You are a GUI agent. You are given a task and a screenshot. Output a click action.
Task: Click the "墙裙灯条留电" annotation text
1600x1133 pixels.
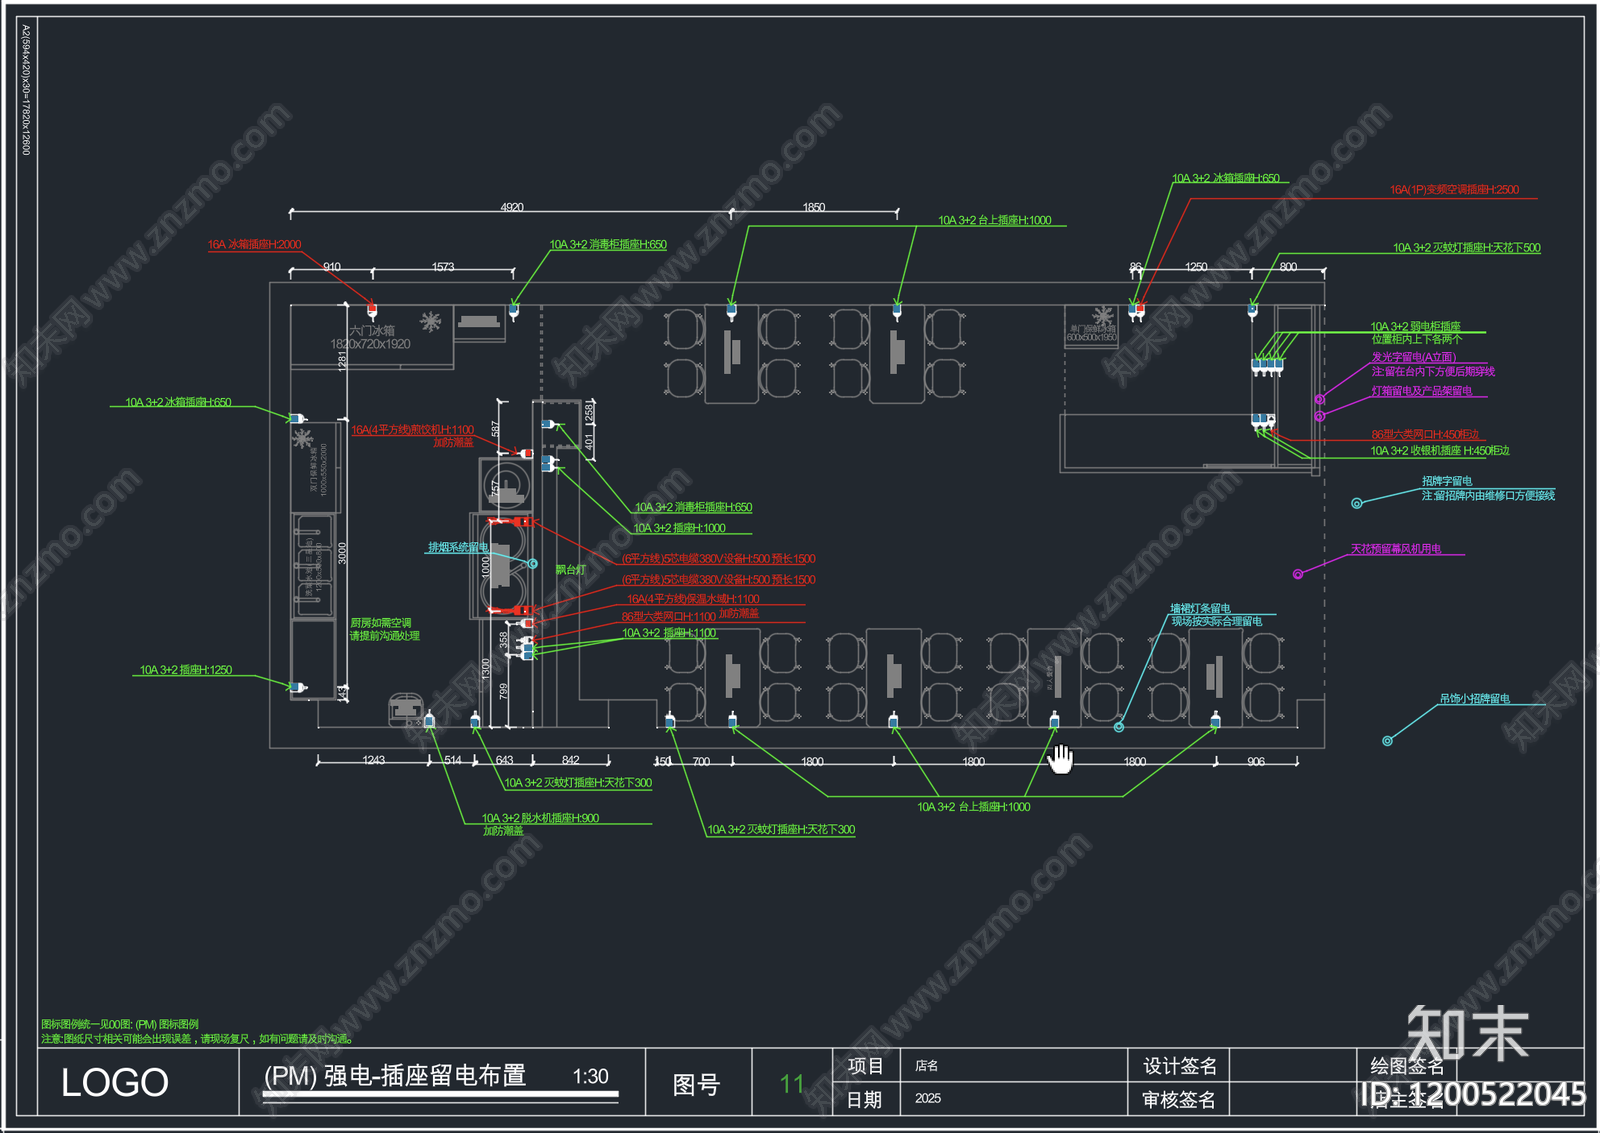click(1200, 608)
